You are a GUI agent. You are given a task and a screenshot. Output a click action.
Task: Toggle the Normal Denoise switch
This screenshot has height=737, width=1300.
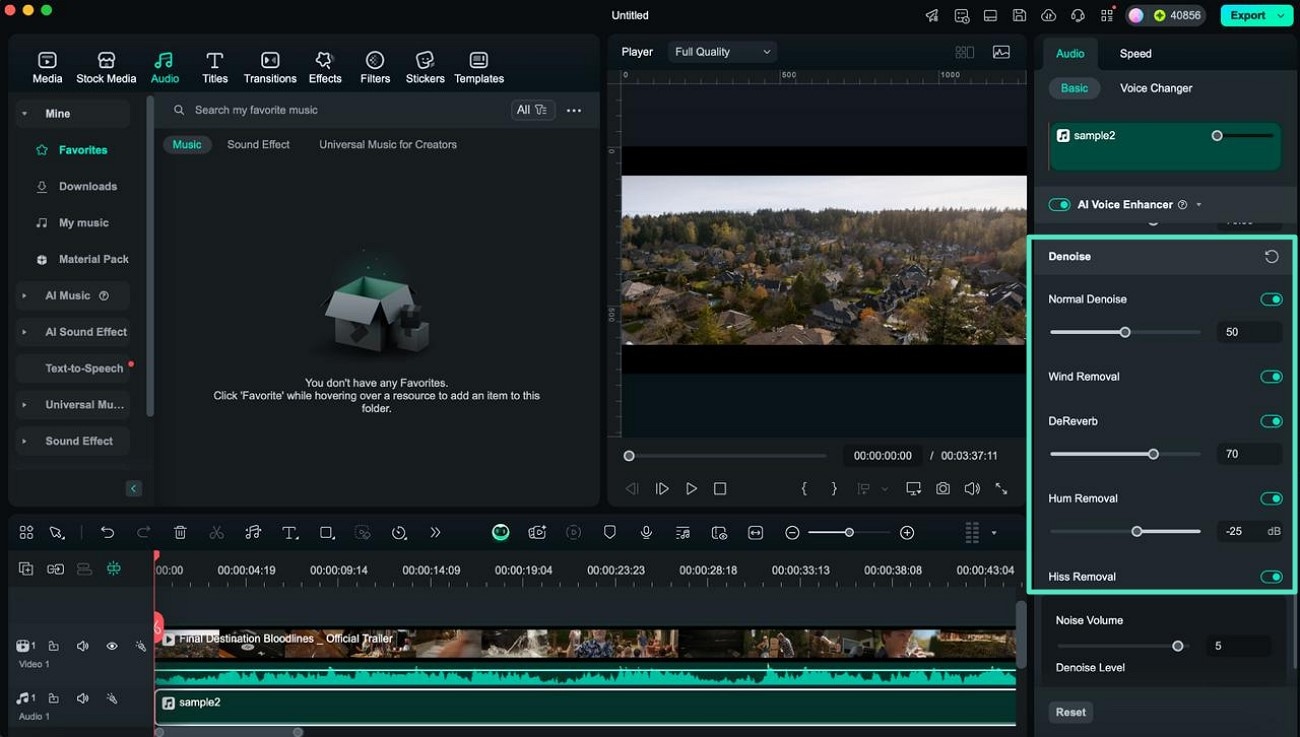click(1271, 300)
